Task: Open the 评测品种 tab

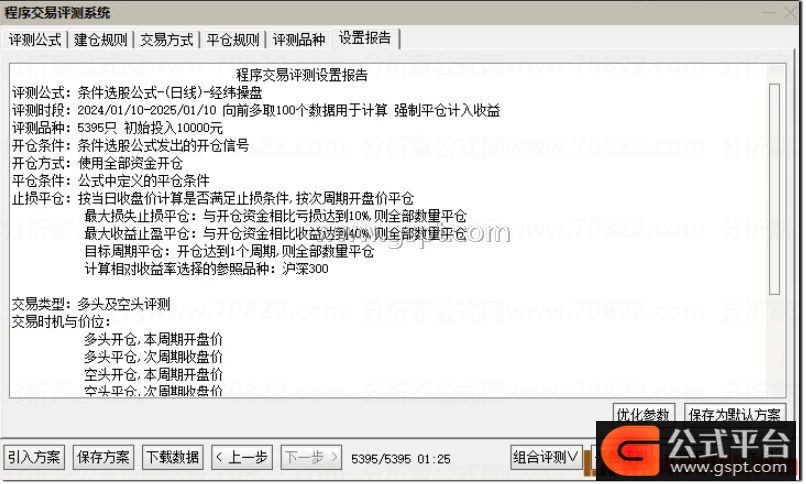Action: (x=299, y=40)
